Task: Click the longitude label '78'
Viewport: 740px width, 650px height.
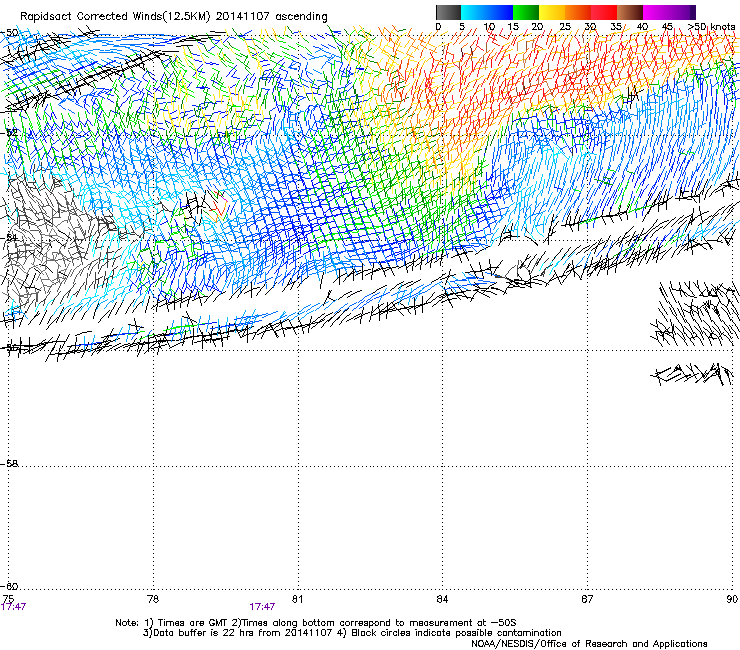Action: pyautogui.click(x=153, y=599)
